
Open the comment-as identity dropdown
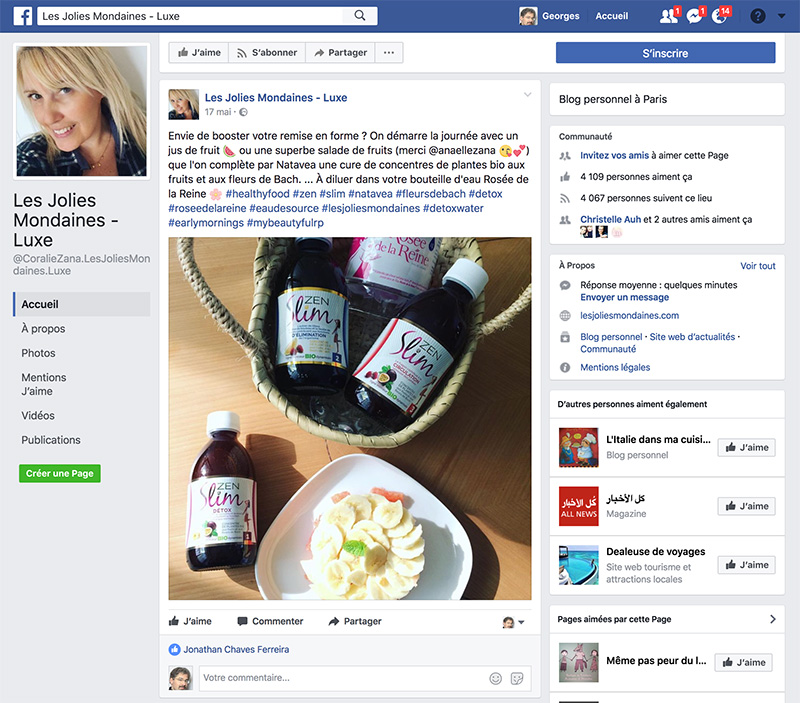513,622
